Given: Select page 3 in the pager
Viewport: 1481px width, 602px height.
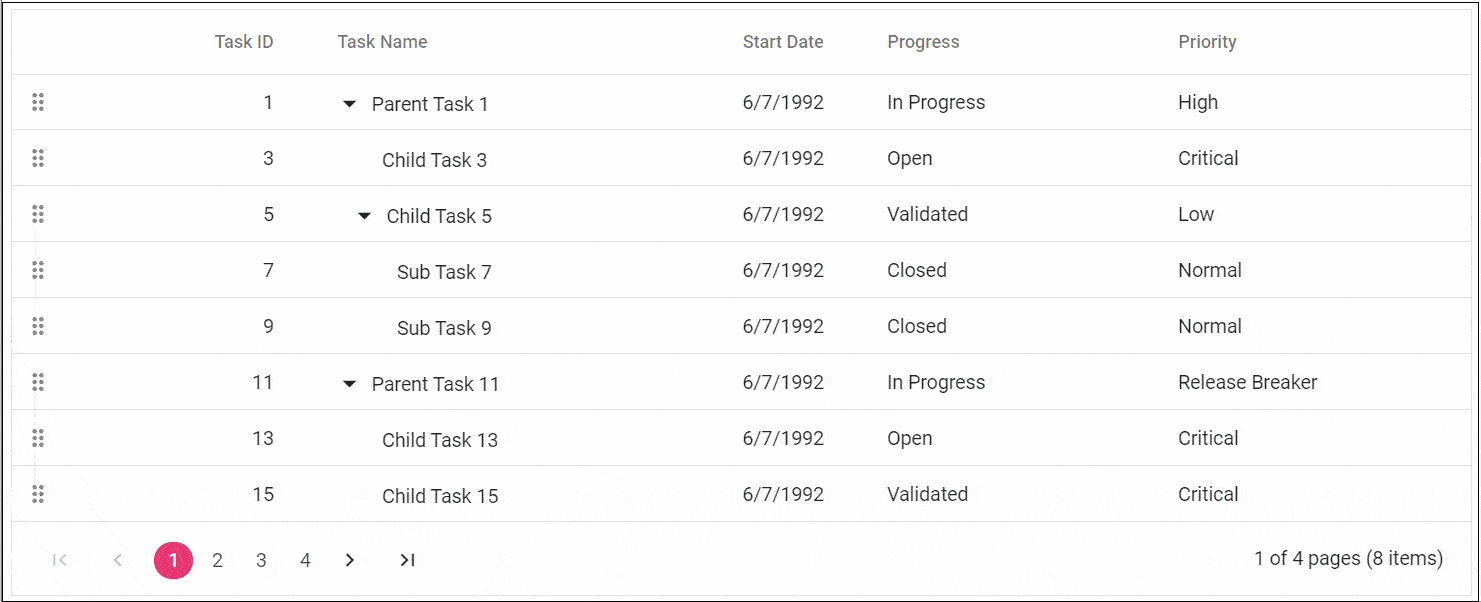Looking at the screenshot, I should 261,560.
